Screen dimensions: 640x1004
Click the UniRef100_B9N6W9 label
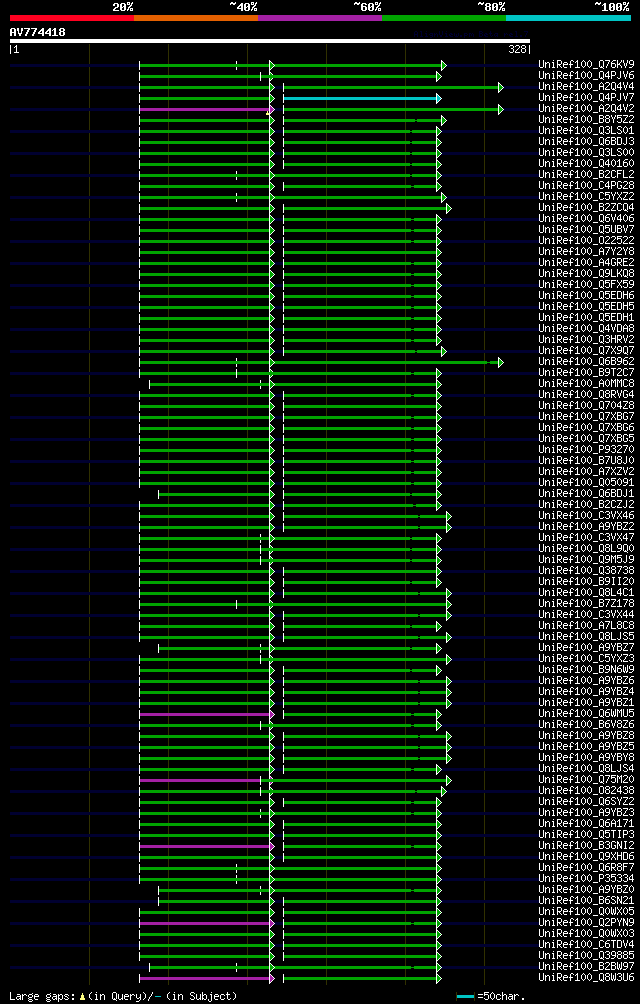pos(586,670)
